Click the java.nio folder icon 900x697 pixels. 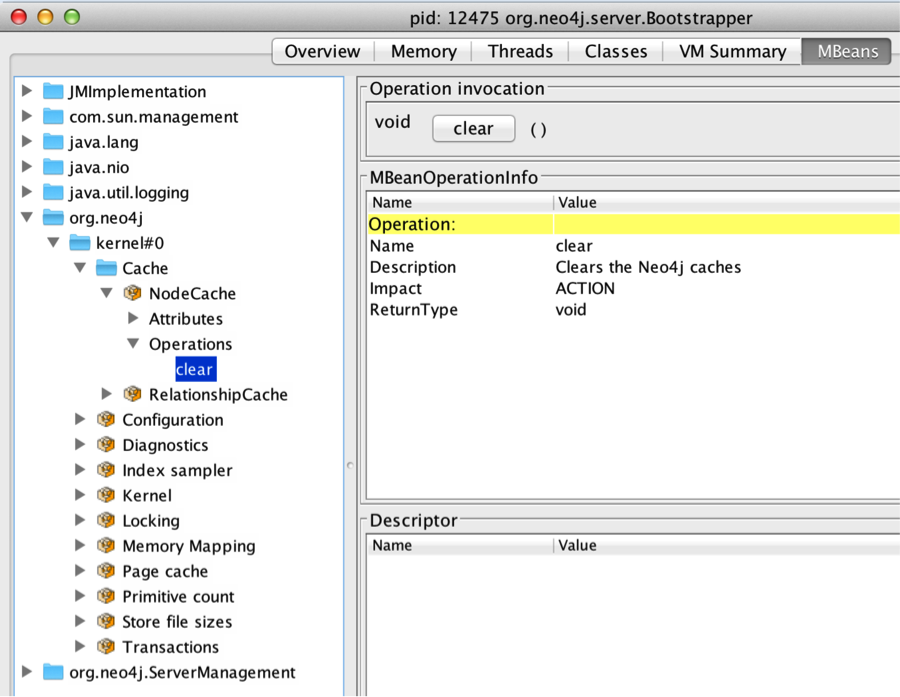point(53,167)
